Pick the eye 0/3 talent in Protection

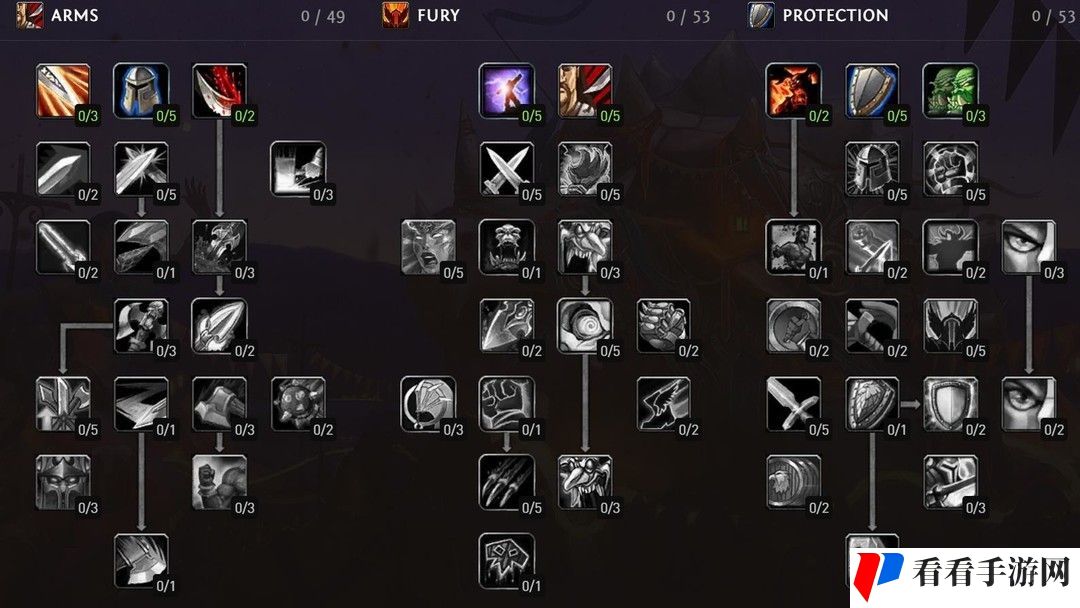pos(1028,247)
